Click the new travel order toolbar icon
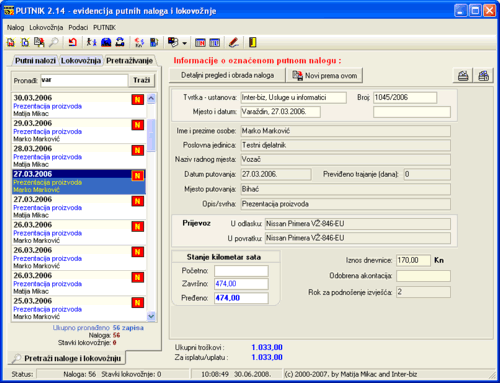Screen dimensions: 500x383 pyautogui.click(x=11, y=42)
